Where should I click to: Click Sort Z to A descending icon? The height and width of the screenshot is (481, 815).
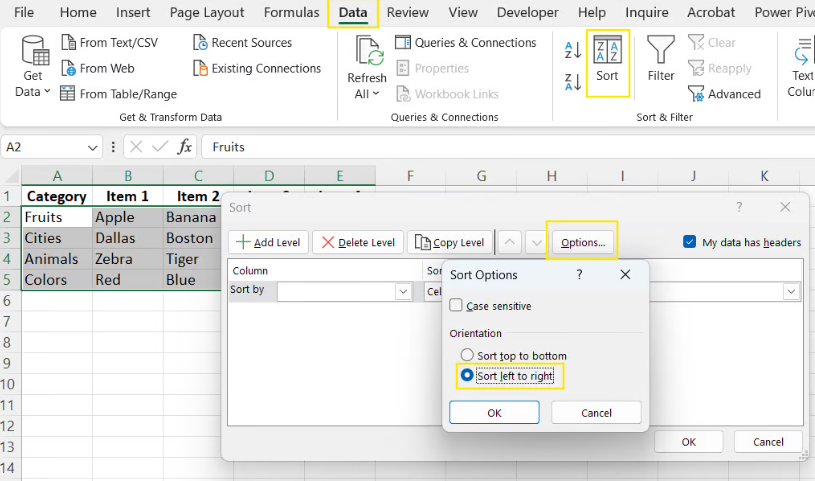coord(573,81)
